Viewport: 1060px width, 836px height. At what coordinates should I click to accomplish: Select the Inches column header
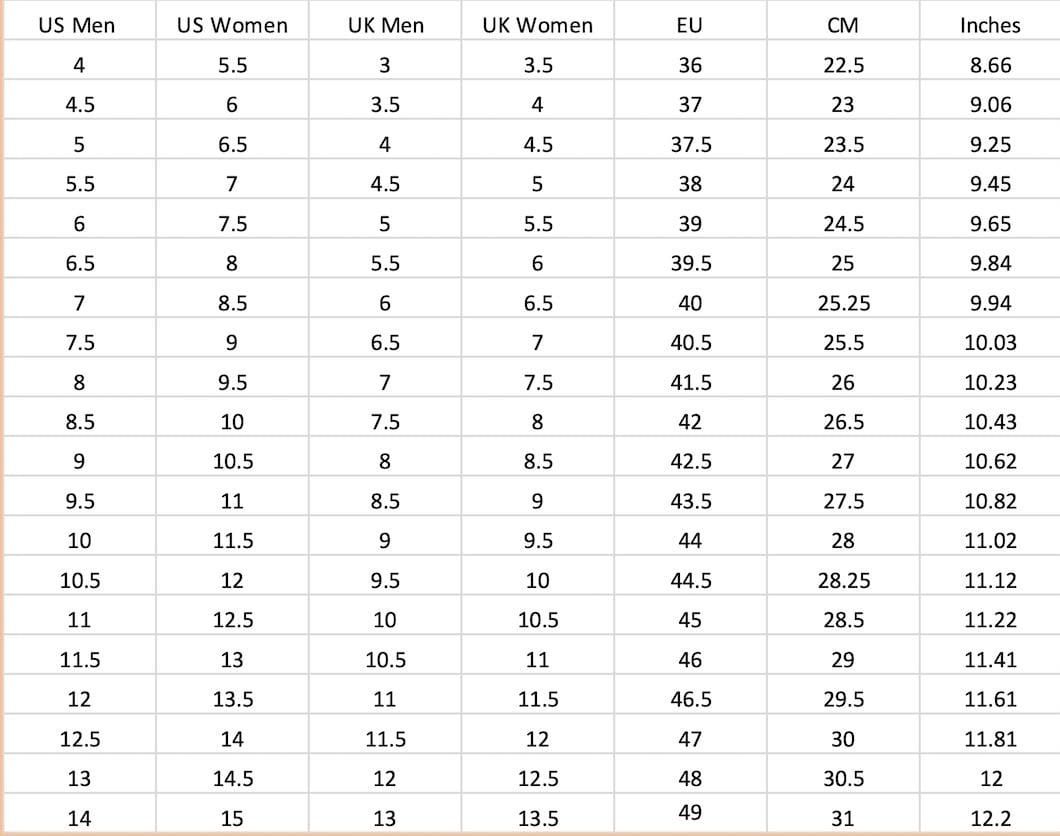(x=990, y=26)
